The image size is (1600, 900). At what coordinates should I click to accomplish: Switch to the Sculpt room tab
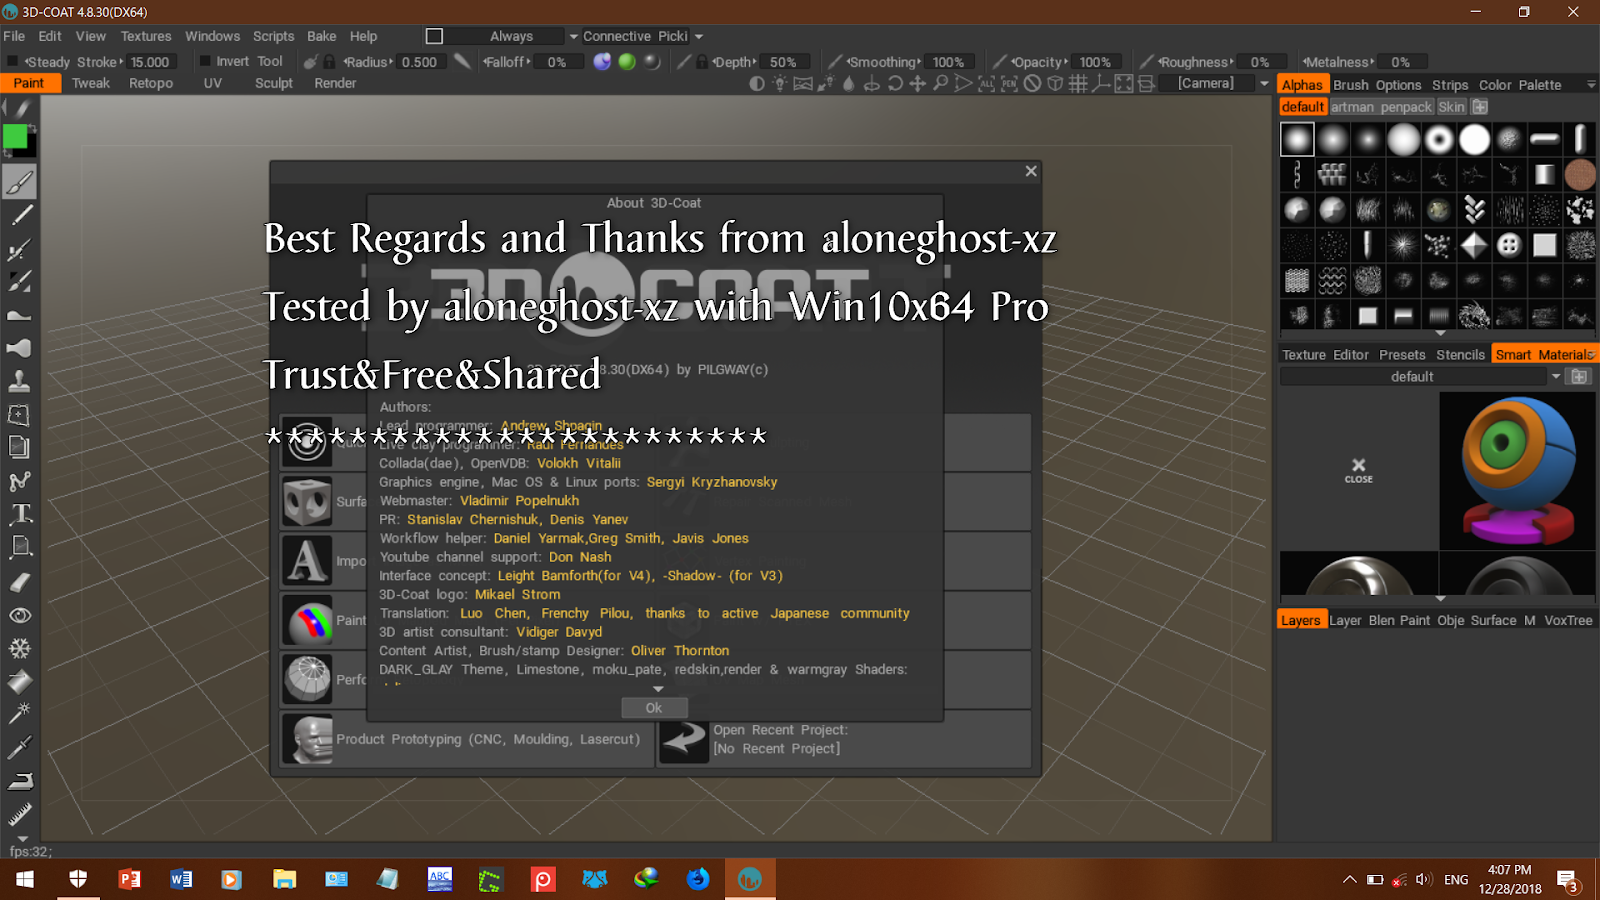point(273,84)
